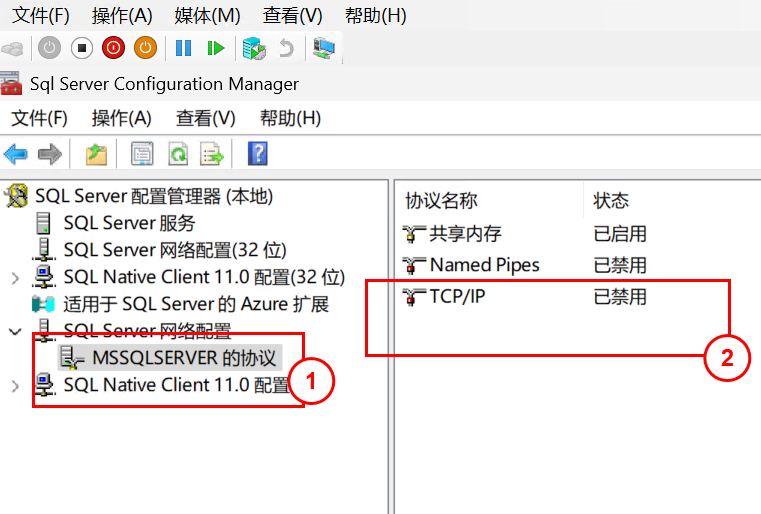This screenshot has height=514, width=761.
Task: Click the blue Back arrow
Action: pos(16,154)
